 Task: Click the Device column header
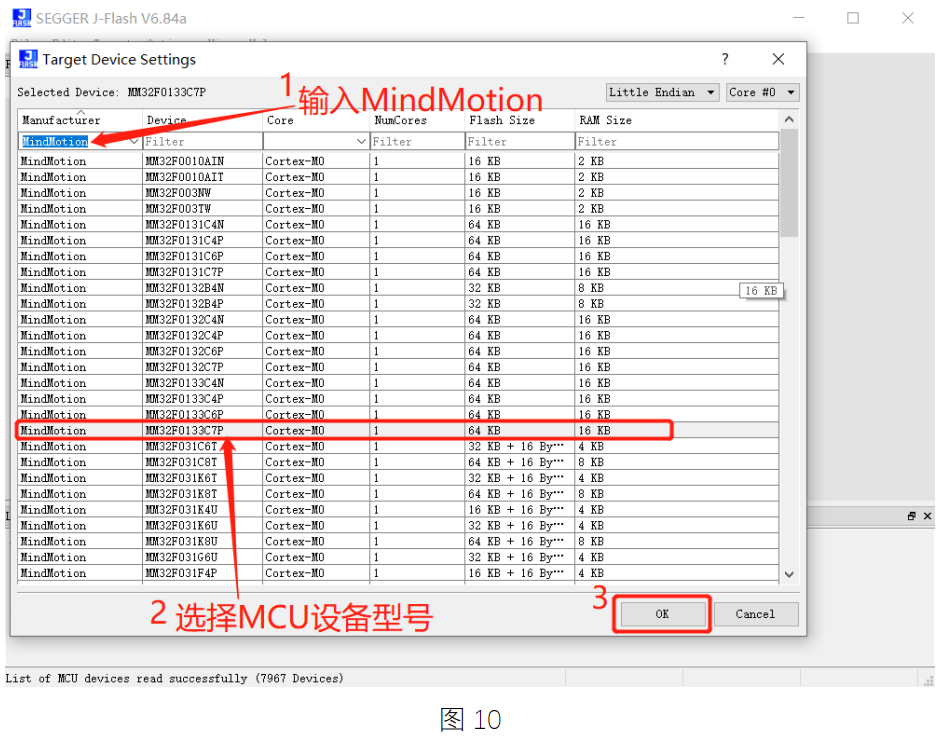point(203,120)
